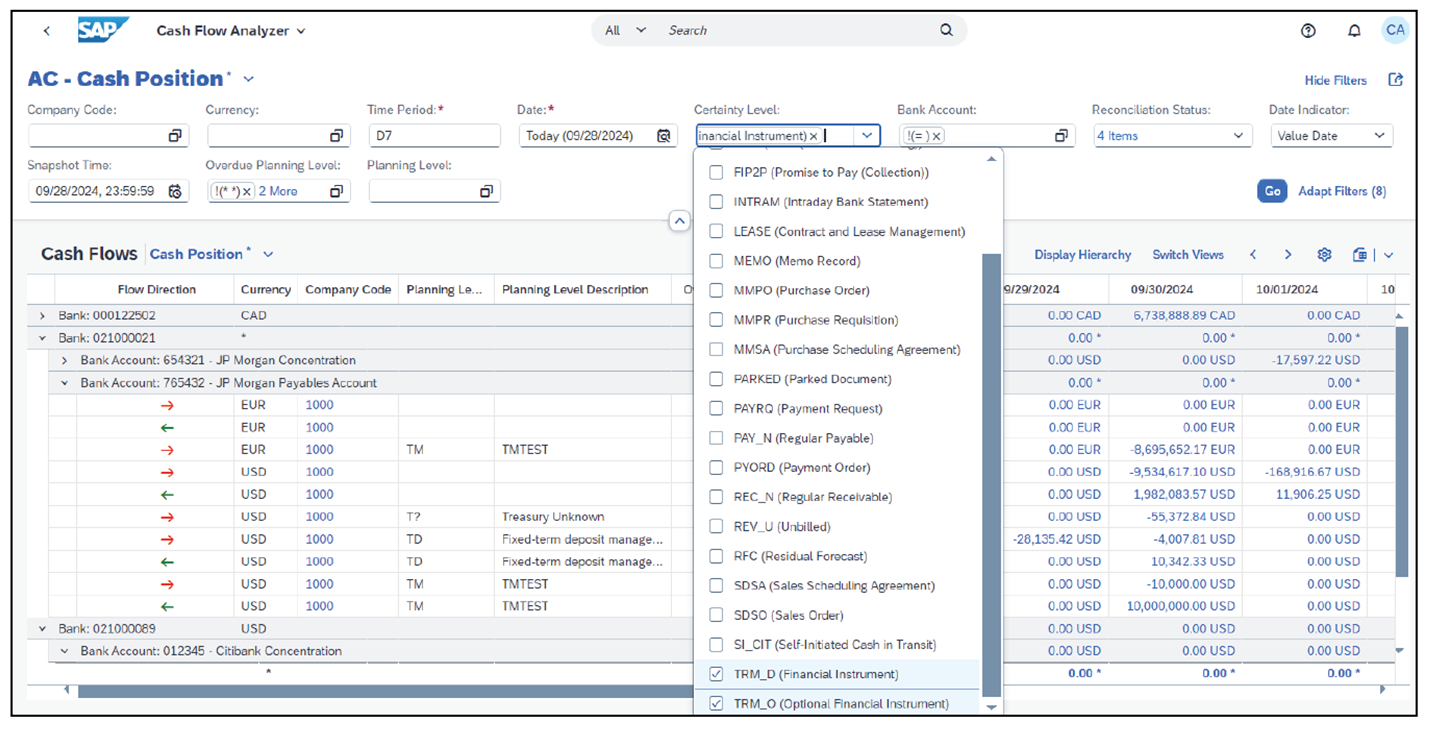
Task: Check PAYRQ (Payment Request) option
Action: 716,408
